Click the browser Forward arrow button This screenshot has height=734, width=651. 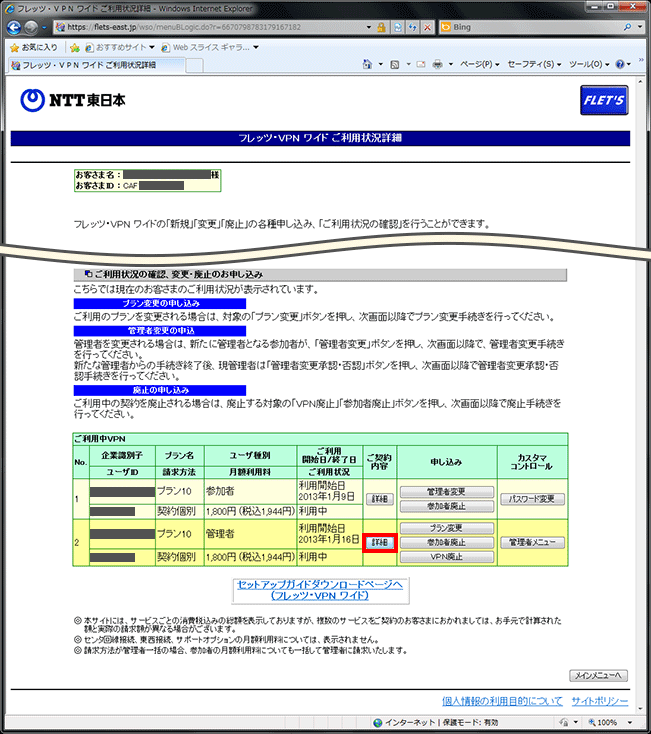point(31,28)
